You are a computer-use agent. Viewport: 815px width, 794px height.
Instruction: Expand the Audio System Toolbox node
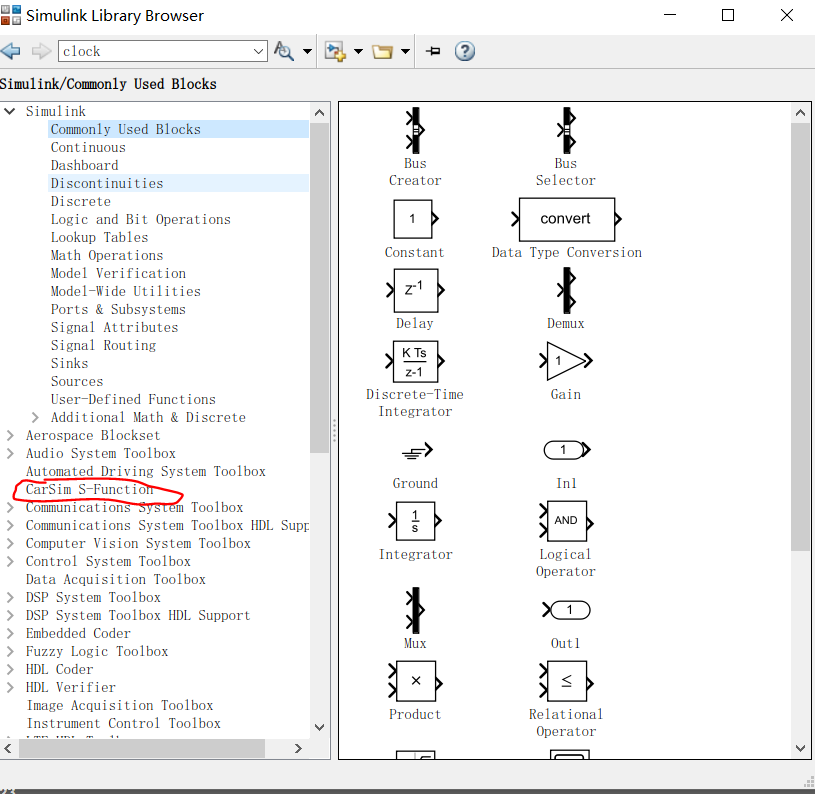(10, 454)
